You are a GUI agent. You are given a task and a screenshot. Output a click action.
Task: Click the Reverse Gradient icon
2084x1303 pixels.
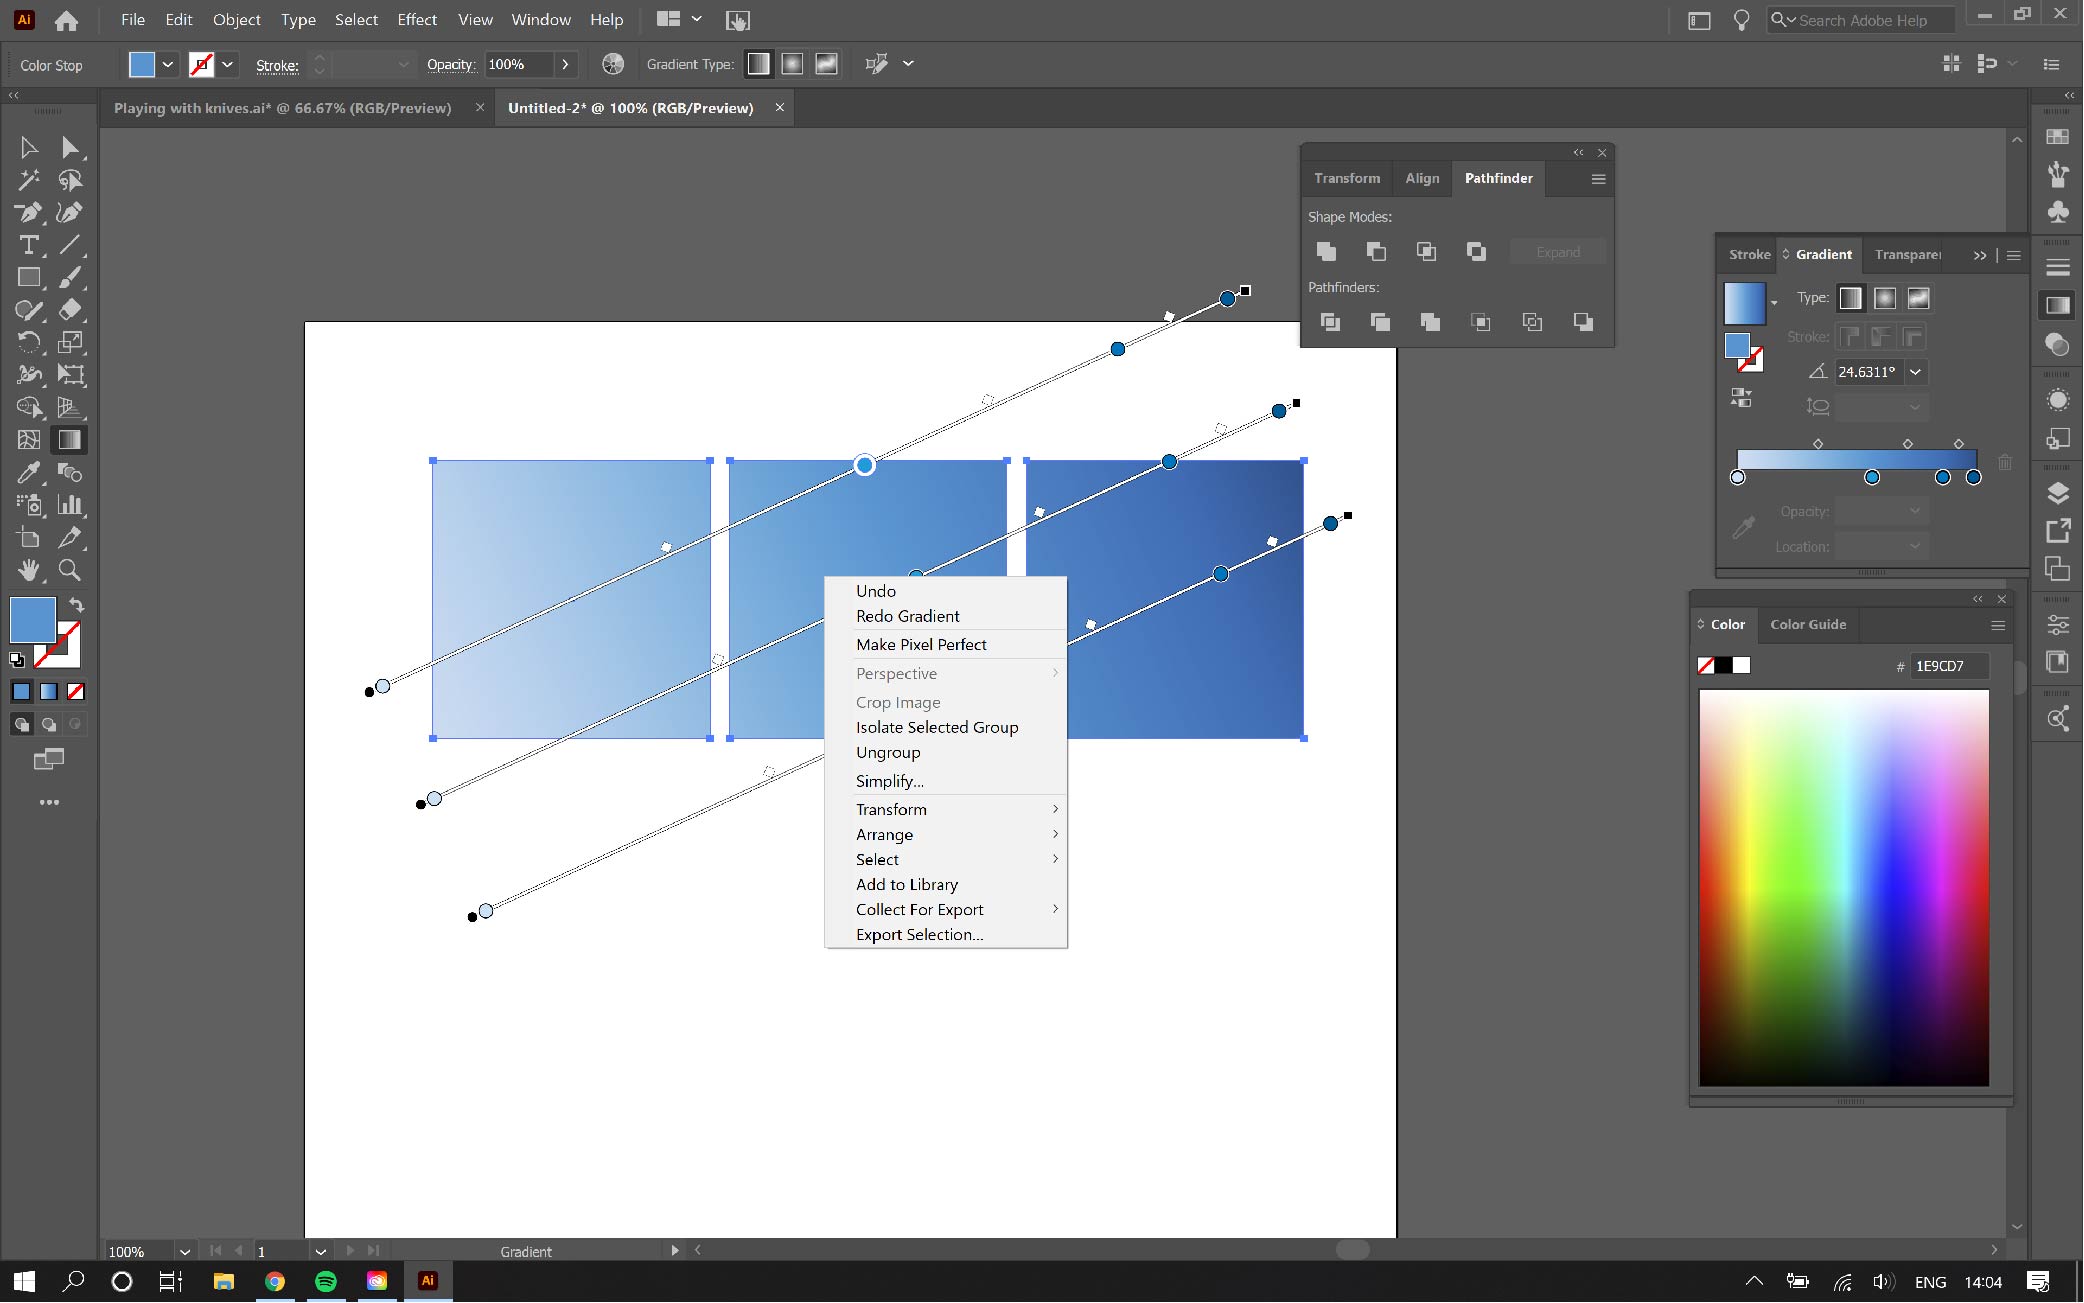pyautogui.click(x=1741, y=398)
